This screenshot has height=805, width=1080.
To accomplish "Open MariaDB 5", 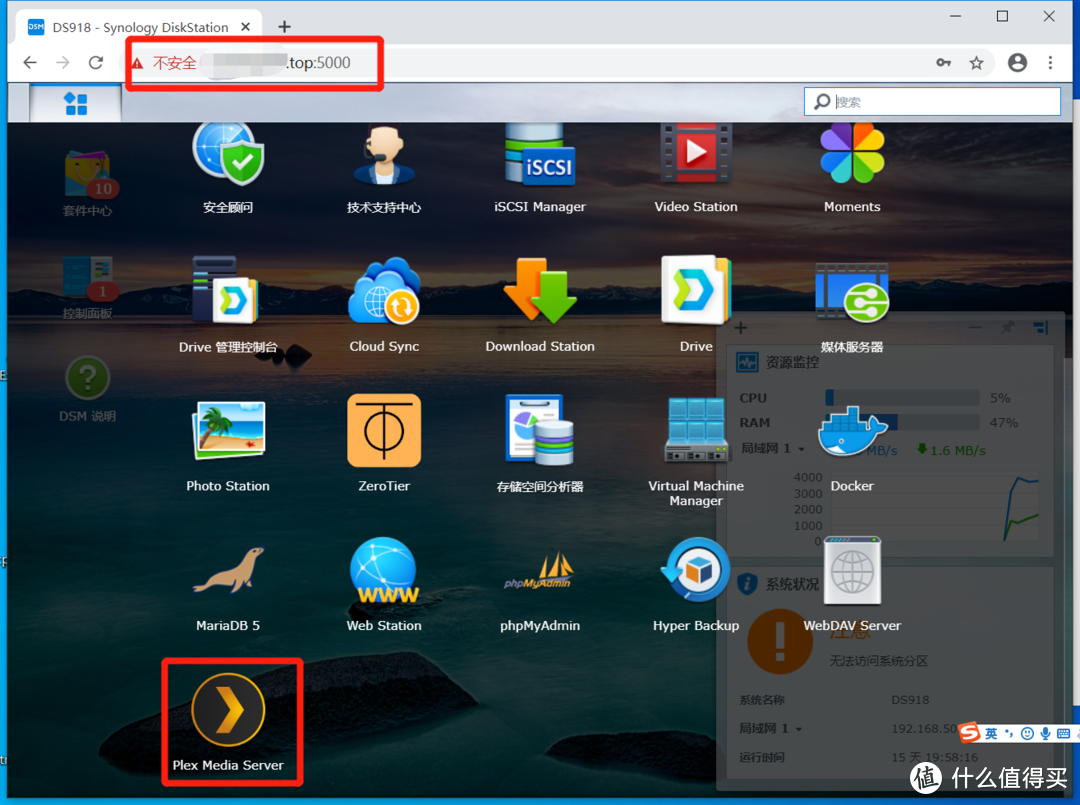I will pos(228,570).
